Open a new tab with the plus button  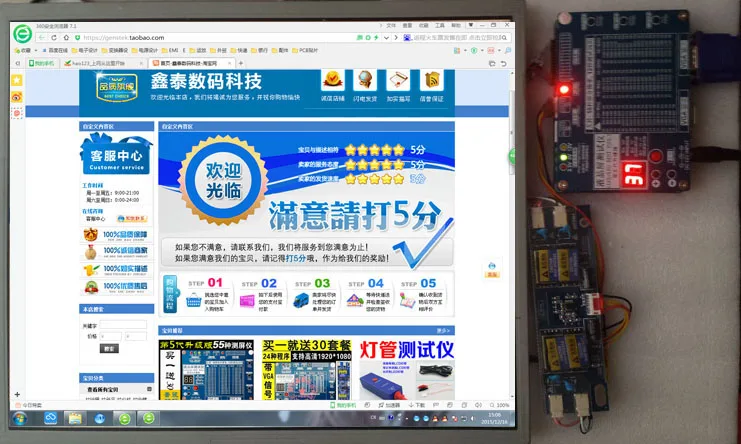pyautogui.click(x=241, y=63)
